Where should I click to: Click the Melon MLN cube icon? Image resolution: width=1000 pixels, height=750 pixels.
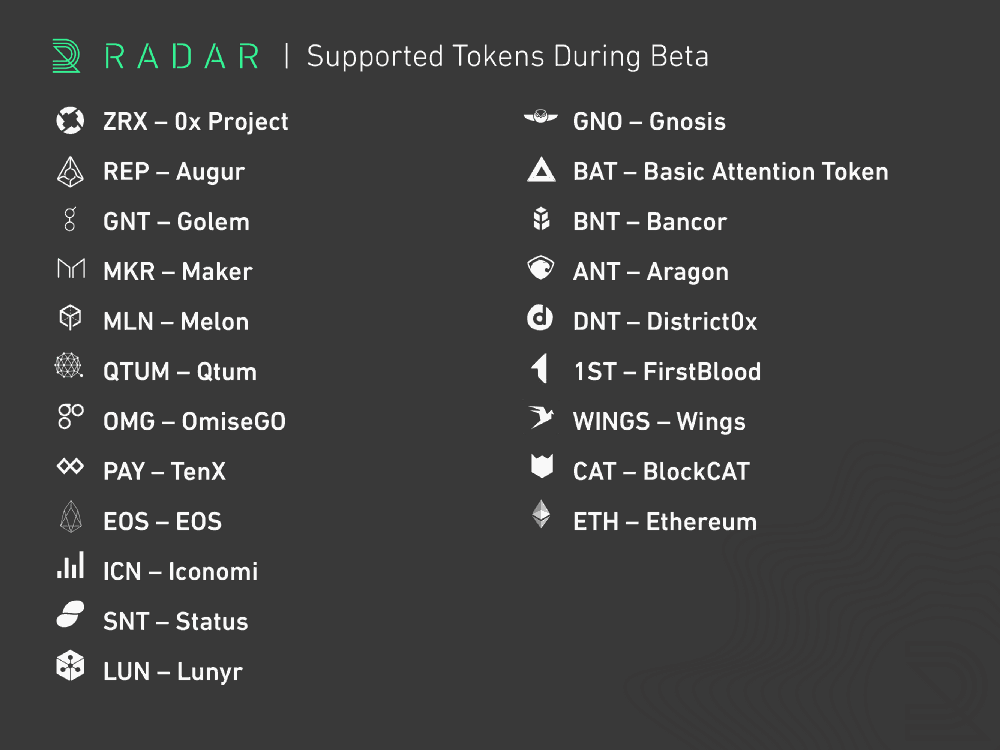coord(70,317)
